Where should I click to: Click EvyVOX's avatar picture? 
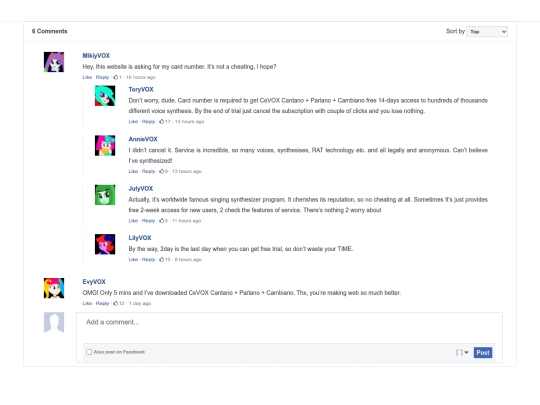pos(54,288)
